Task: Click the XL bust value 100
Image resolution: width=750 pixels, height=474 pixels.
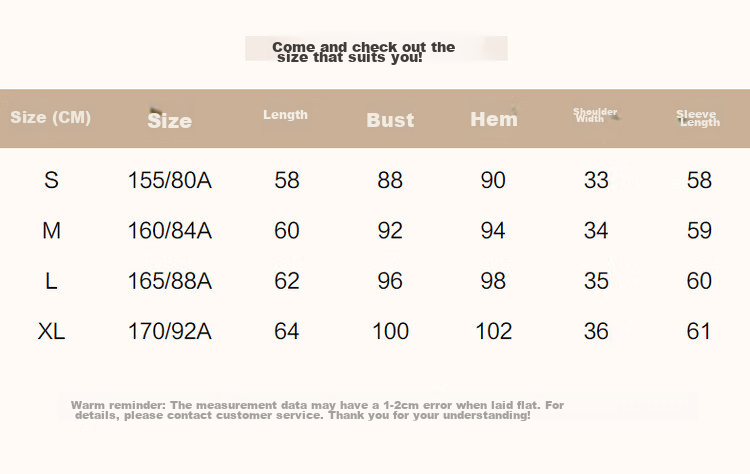Action: (x=390, y=331)
